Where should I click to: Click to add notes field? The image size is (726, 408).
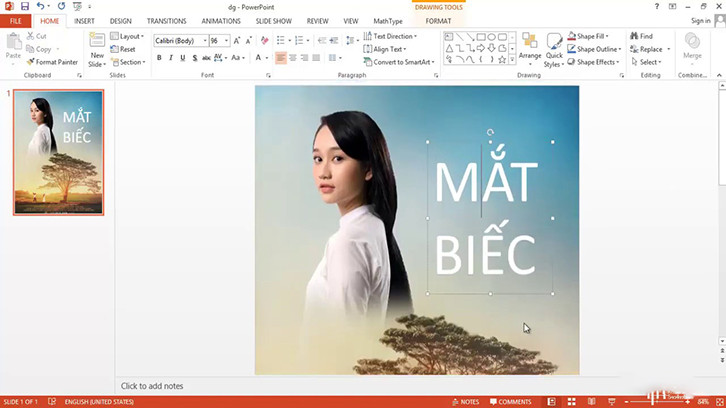[152, 386]
